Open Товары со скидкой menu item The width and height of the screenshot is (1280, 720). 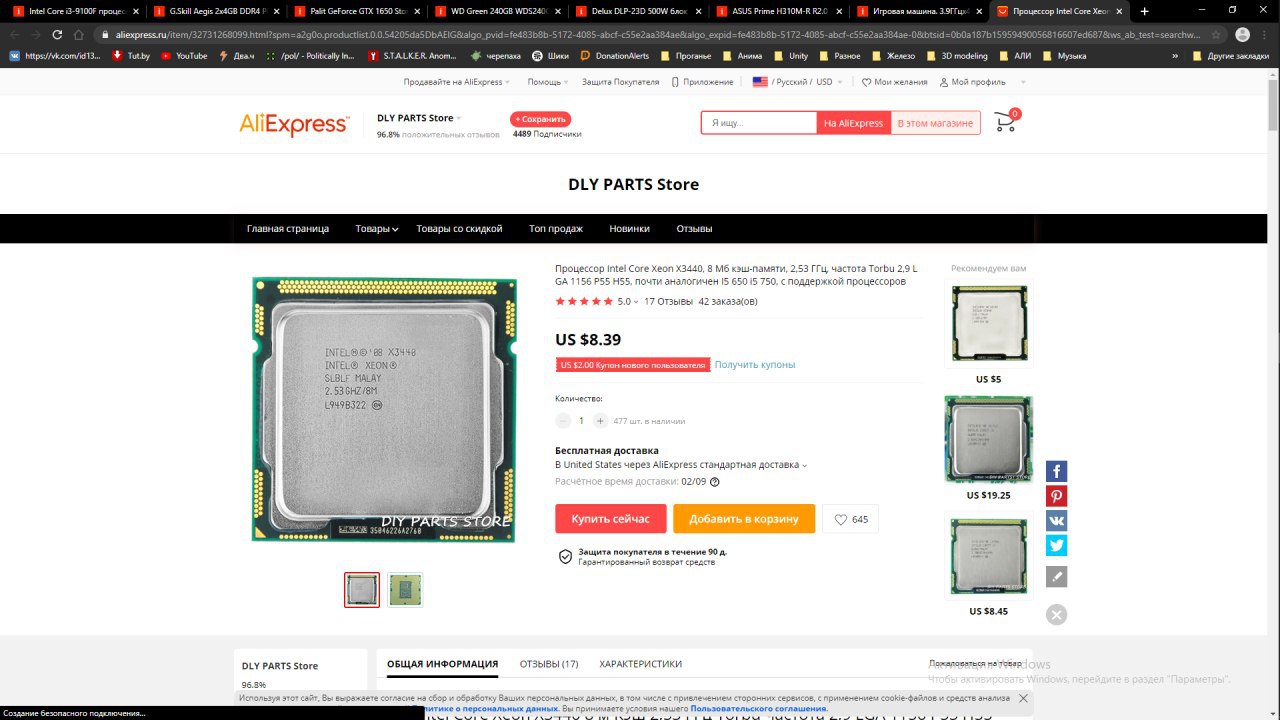[x=459, y=229]
